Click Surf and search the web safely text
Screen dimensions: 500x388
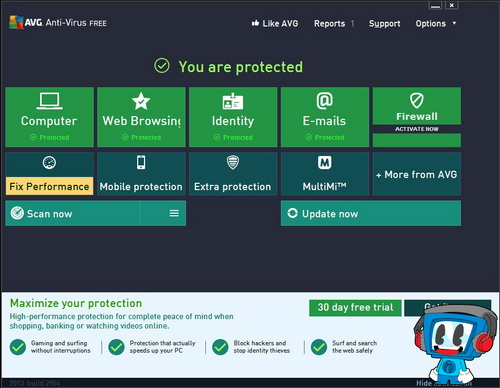[354, 347]
